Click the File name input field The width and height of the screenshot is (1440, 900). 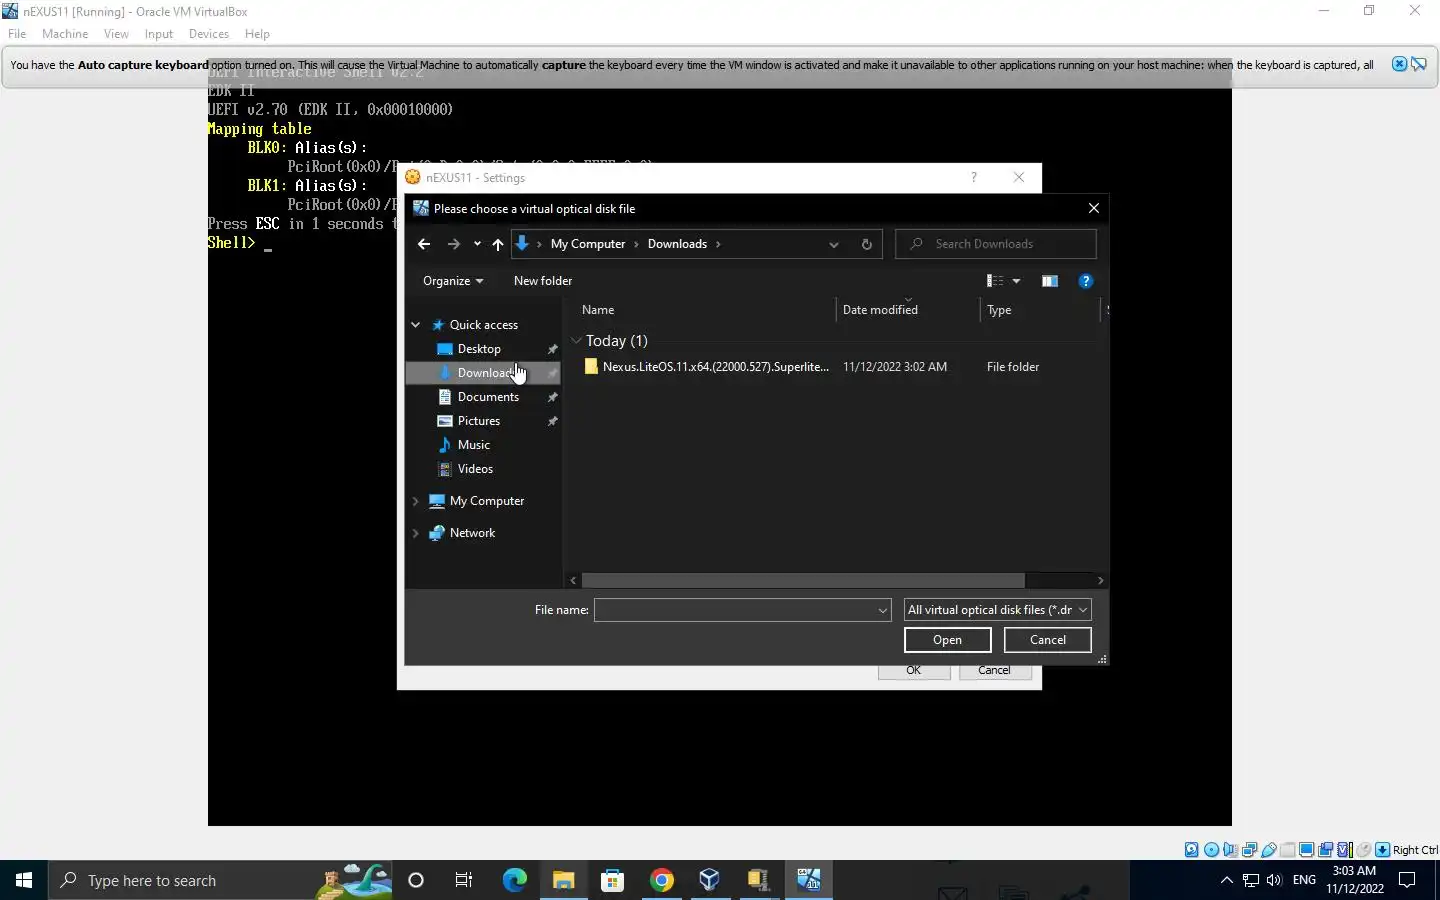click(735, 610)
